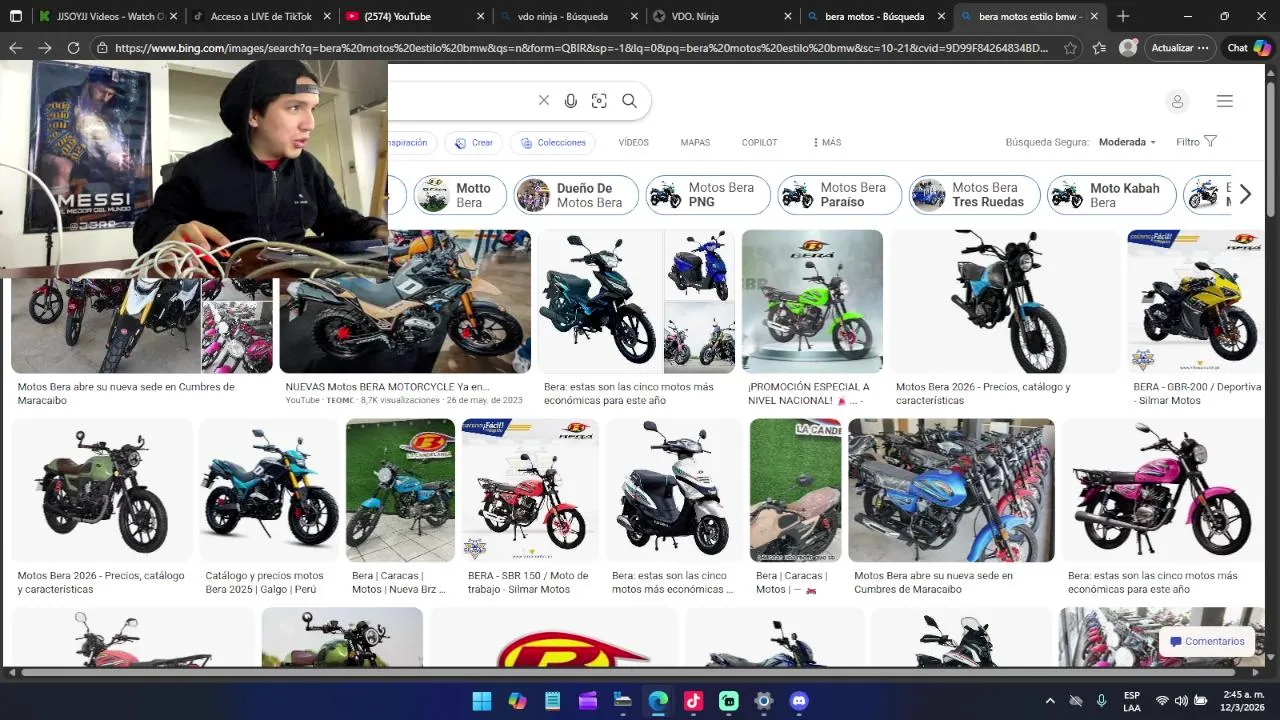The height and width of the screenshot is (720, 1280).
Task: Open the JJSOYJJ Videos browser tab
Action: (108, 16)
